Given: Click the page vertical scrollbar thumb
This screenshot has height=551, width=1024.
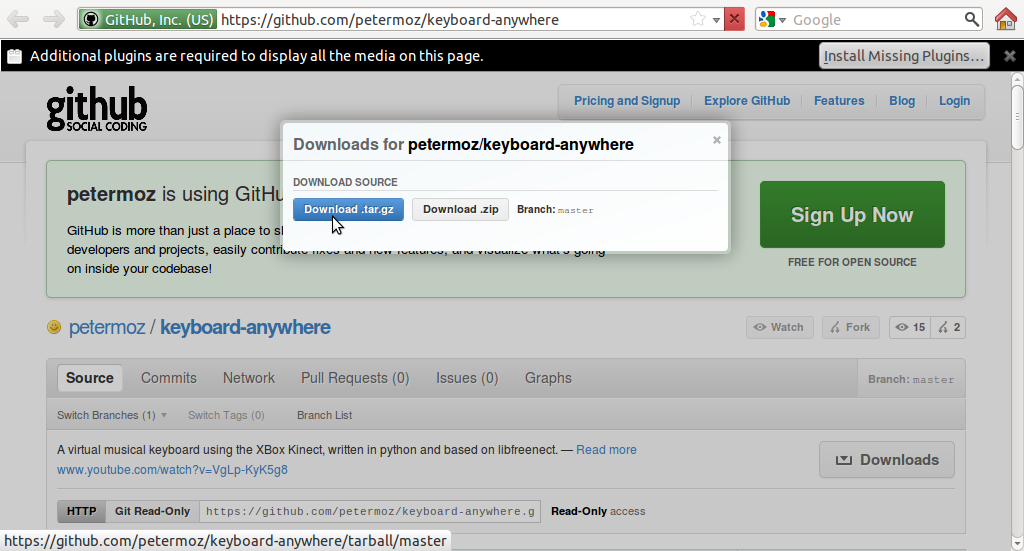Looking at the screenshot, I should pos(1017,118).
